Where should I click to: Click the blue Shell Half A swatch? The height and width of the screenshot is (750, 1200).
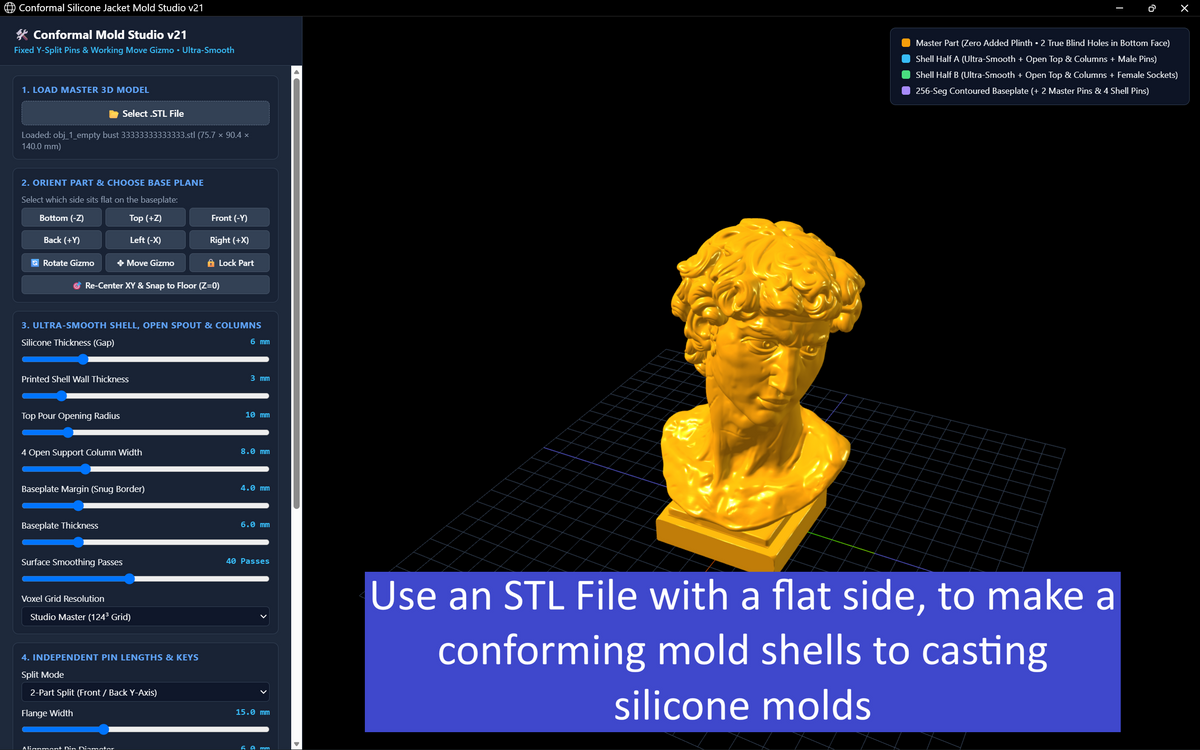[x=905, y=59]
